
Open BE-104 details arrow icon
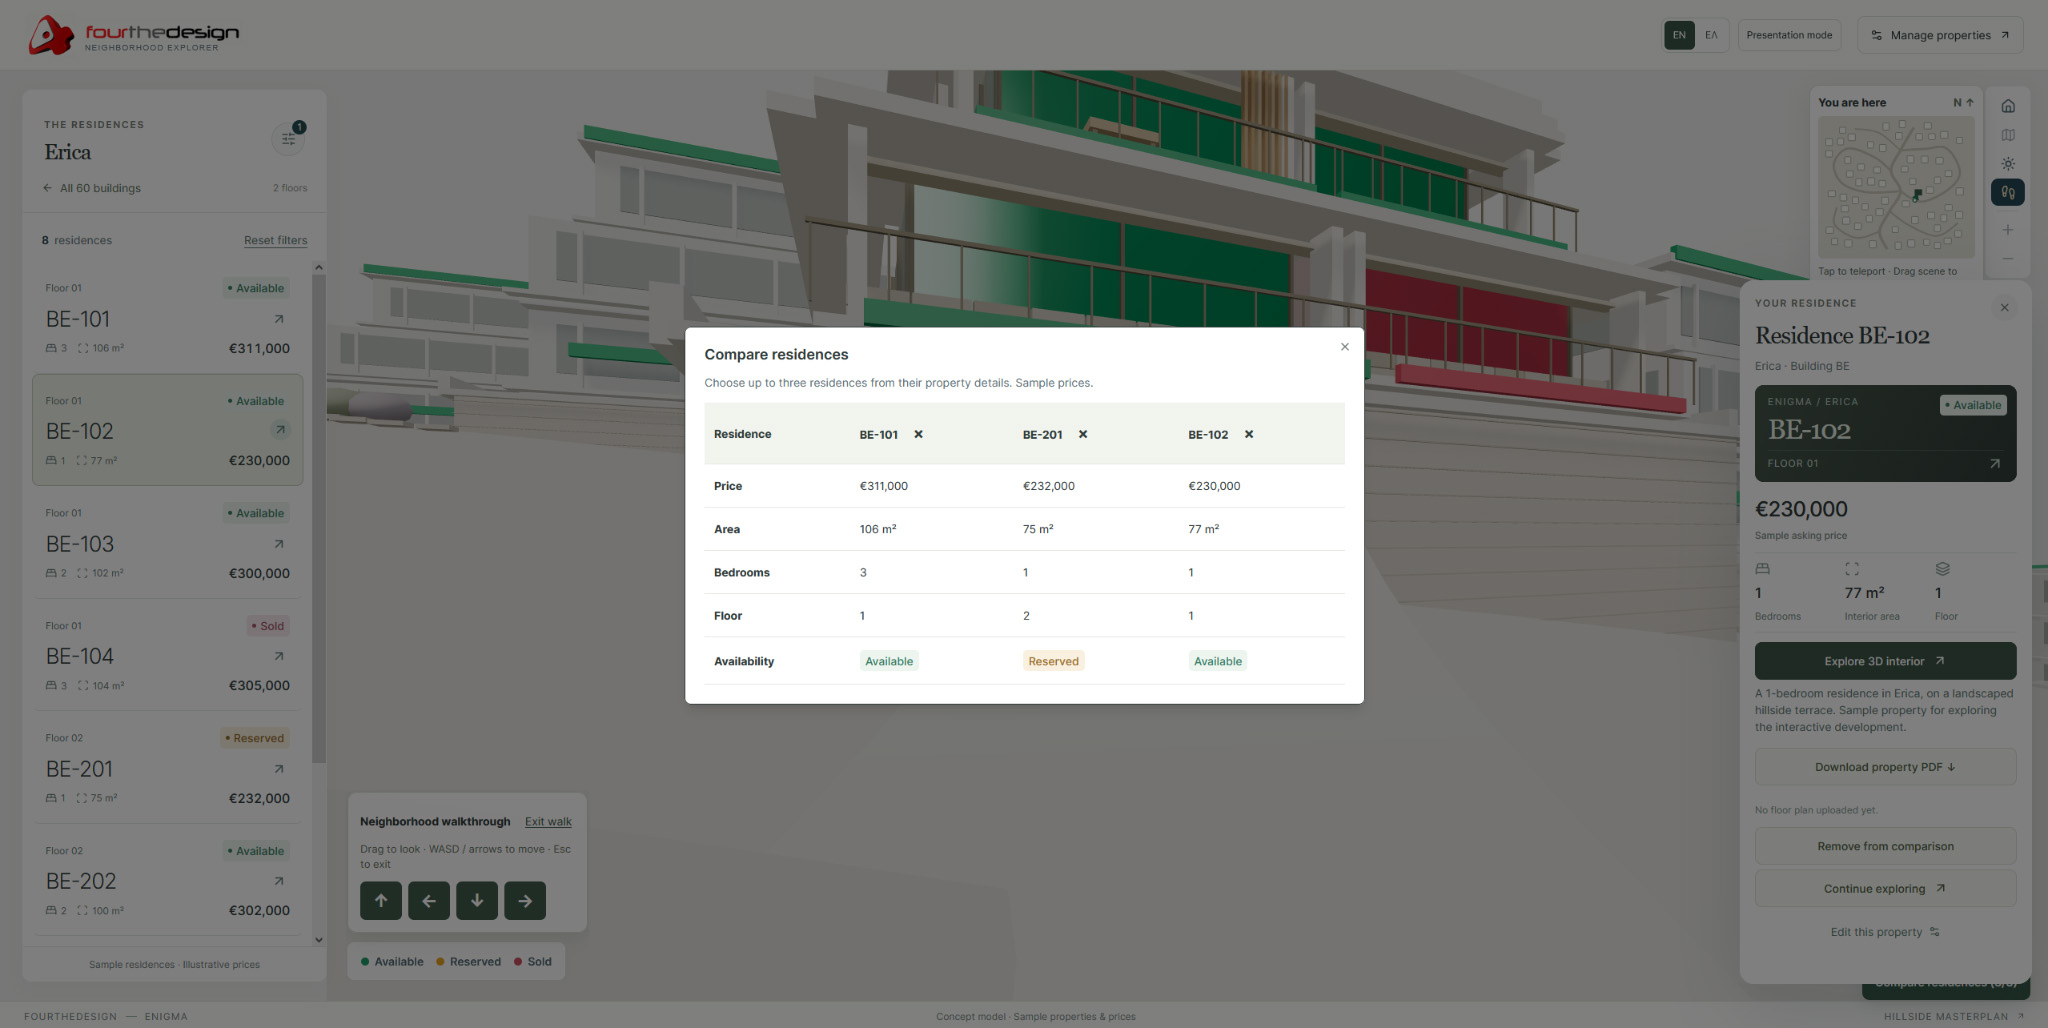[x=279, y=656]
